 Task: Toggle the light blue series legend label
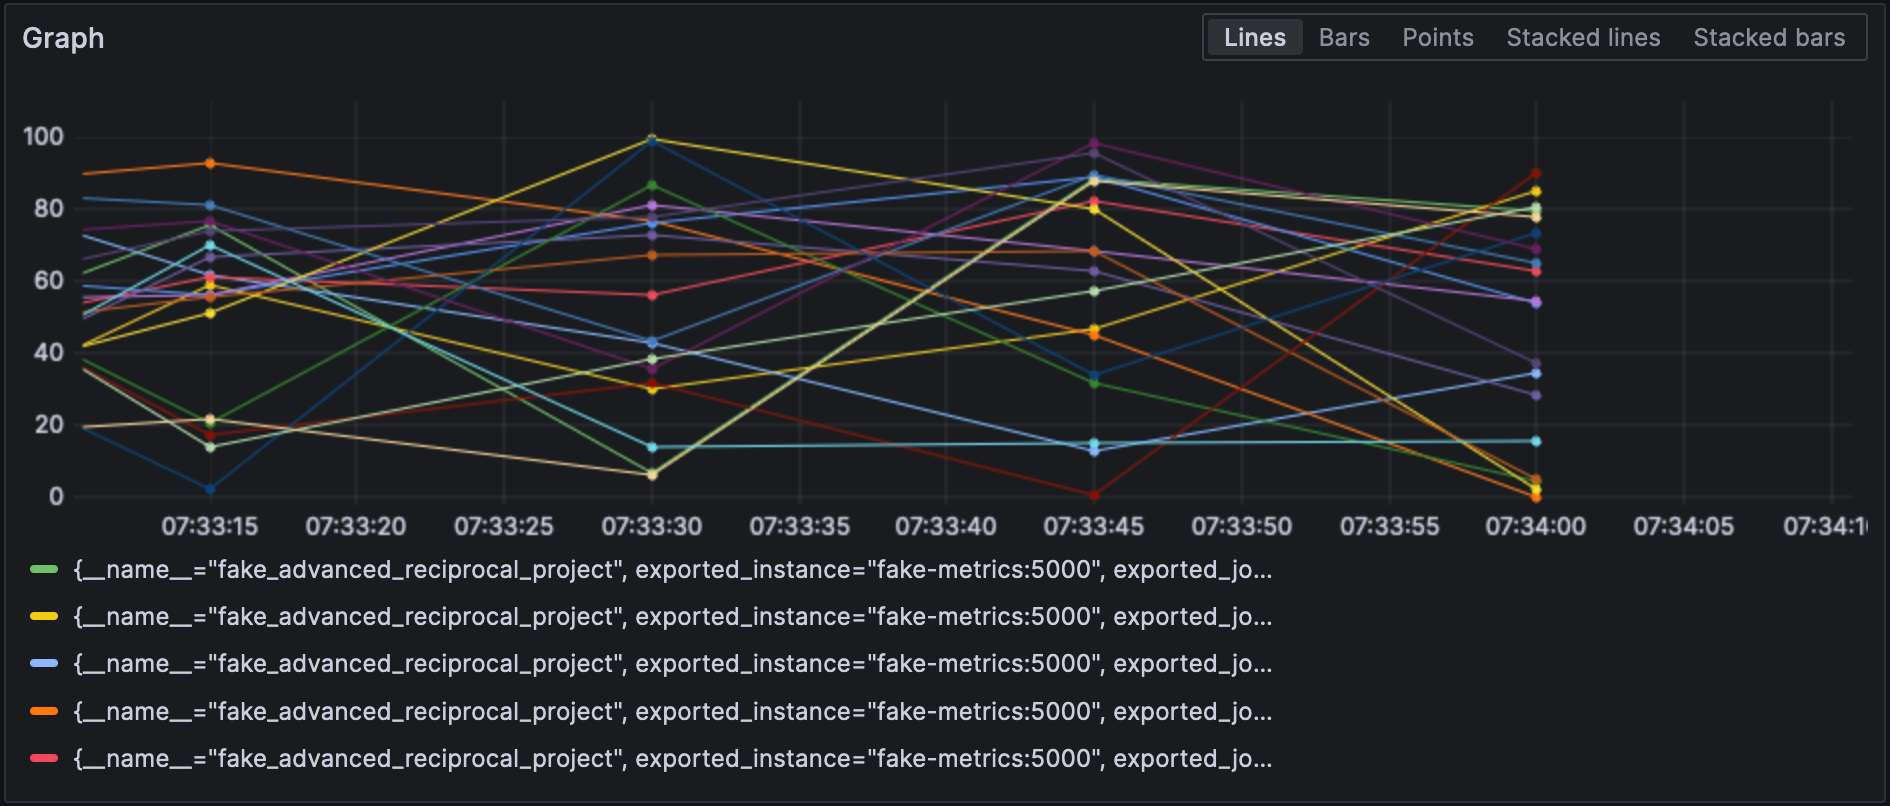672,664
